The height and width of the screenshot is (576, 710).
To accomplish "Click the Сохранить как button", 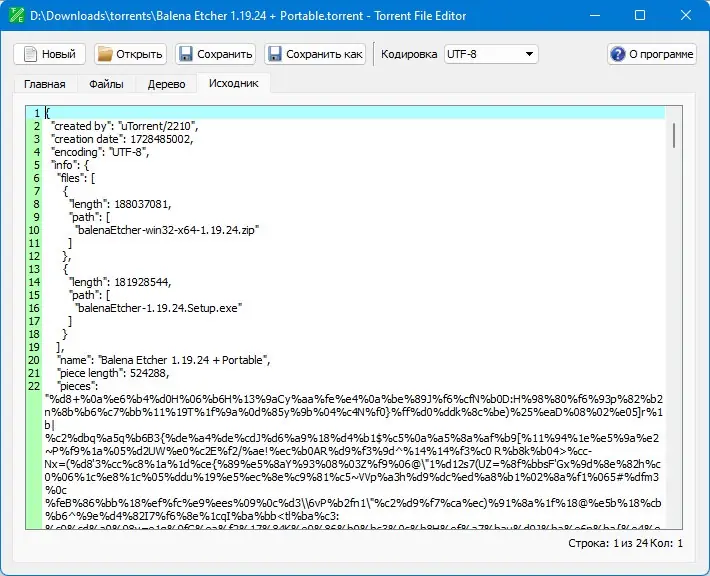I will pyautogui.click(x=315, y=54).
